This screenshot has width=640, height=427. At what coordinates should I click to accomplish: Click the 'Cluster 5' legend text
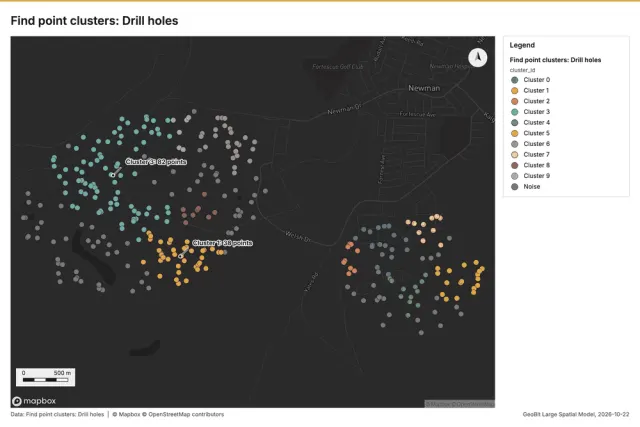(536, 133)
